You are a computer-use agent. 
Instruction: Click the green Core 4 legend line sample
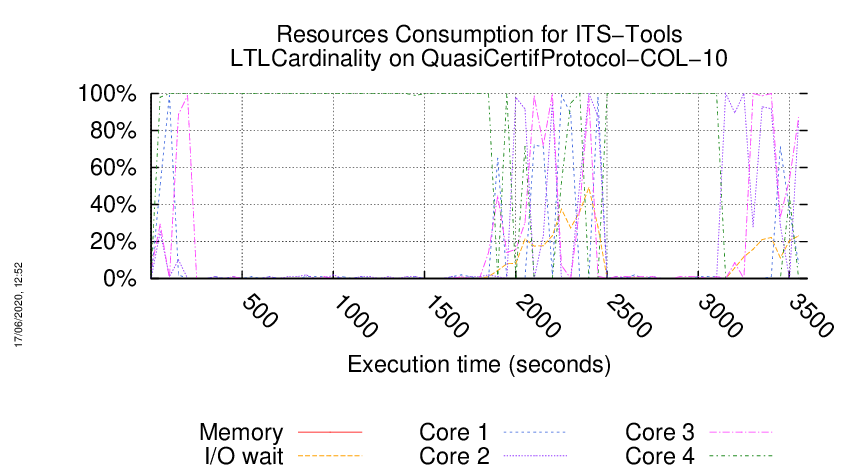tap(741, 456)
